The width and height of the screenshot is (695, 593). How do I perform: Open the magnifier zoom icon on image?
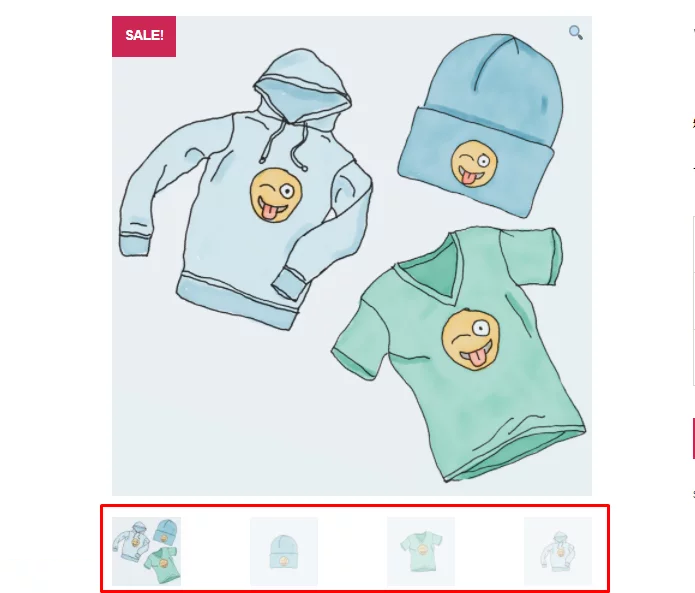tap(575, 32)
